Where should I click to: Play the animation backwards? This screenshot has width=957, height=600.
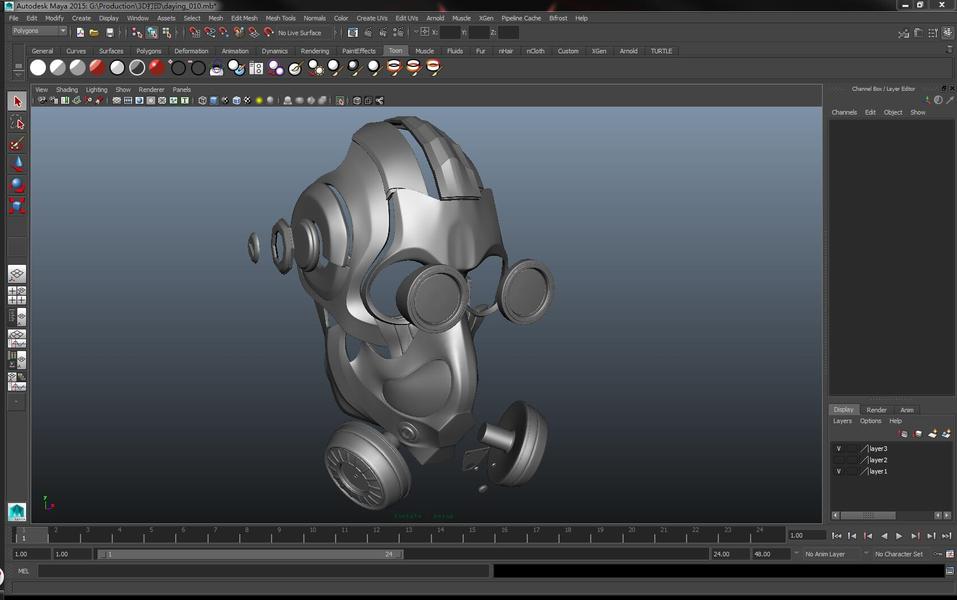tap(884, 536)
